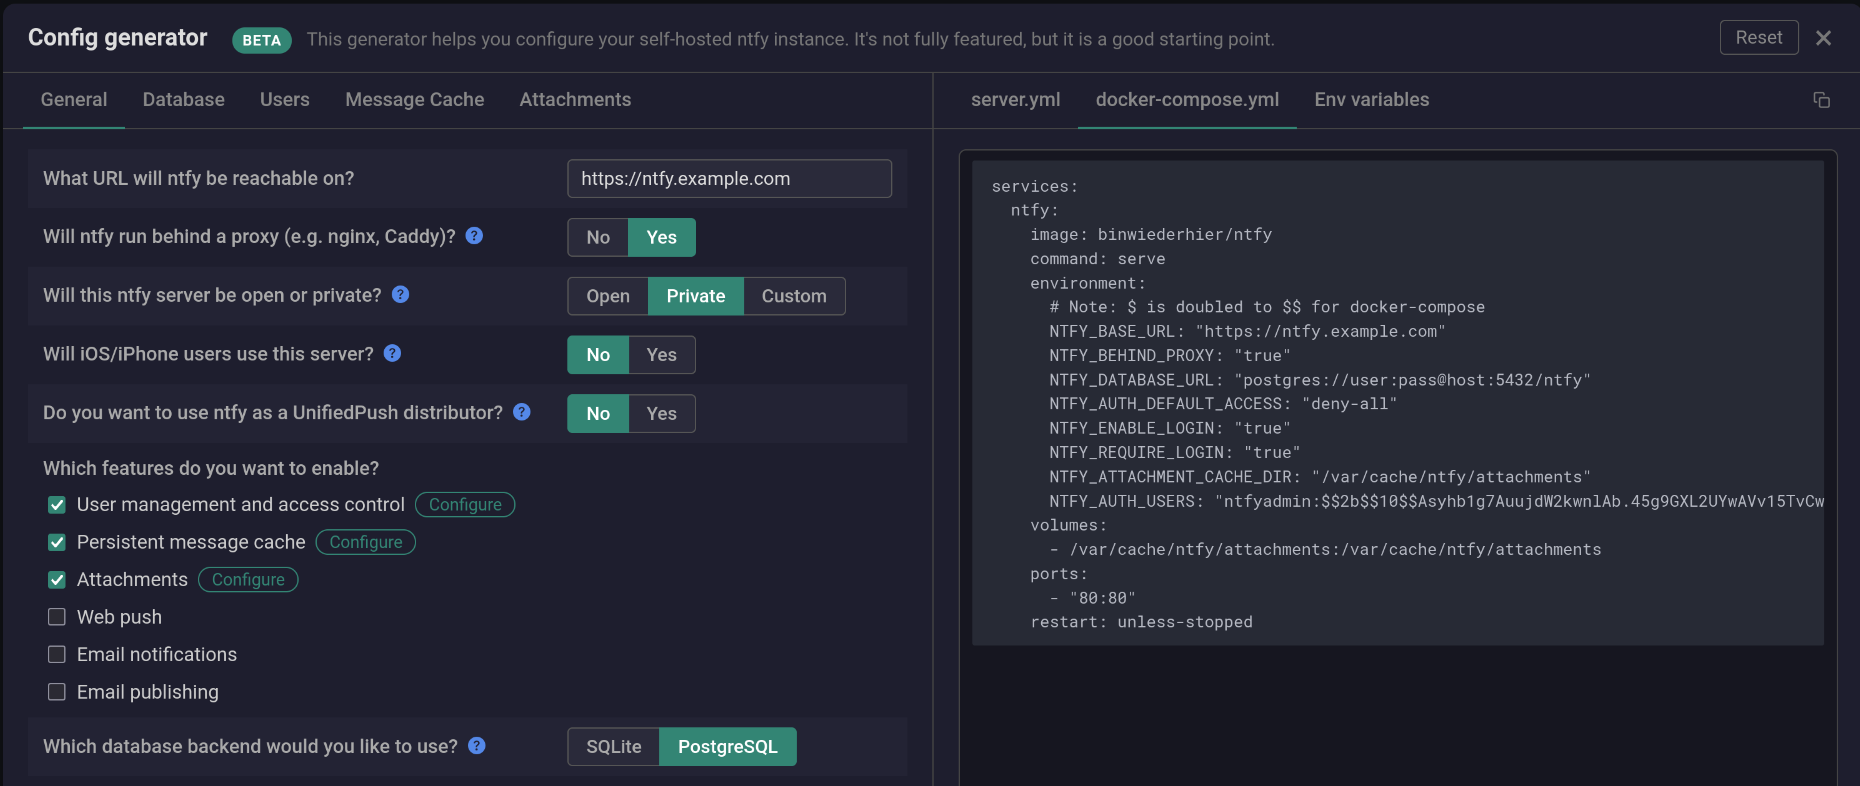Click the NTFY_ENABLE_LOGIN line
This screenshot has width=1860, height=786.
[1170, 428]
